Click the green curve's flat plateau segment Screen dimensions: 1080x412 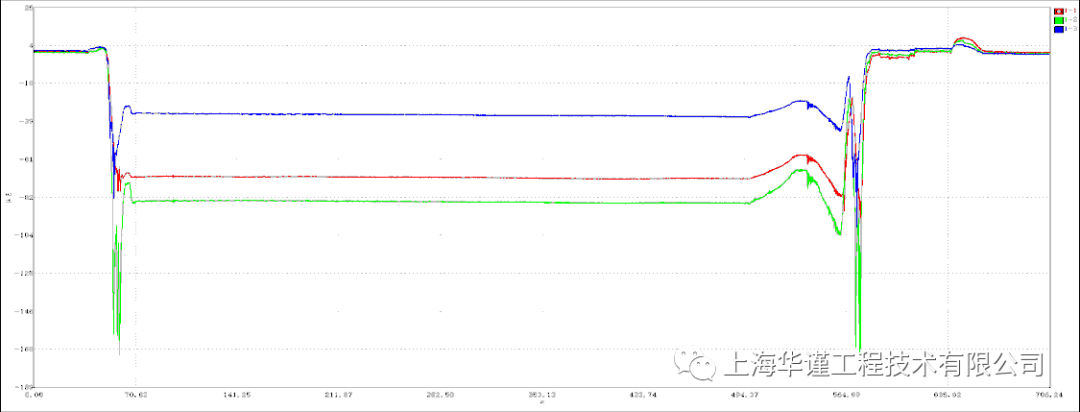tap(441, 202)
